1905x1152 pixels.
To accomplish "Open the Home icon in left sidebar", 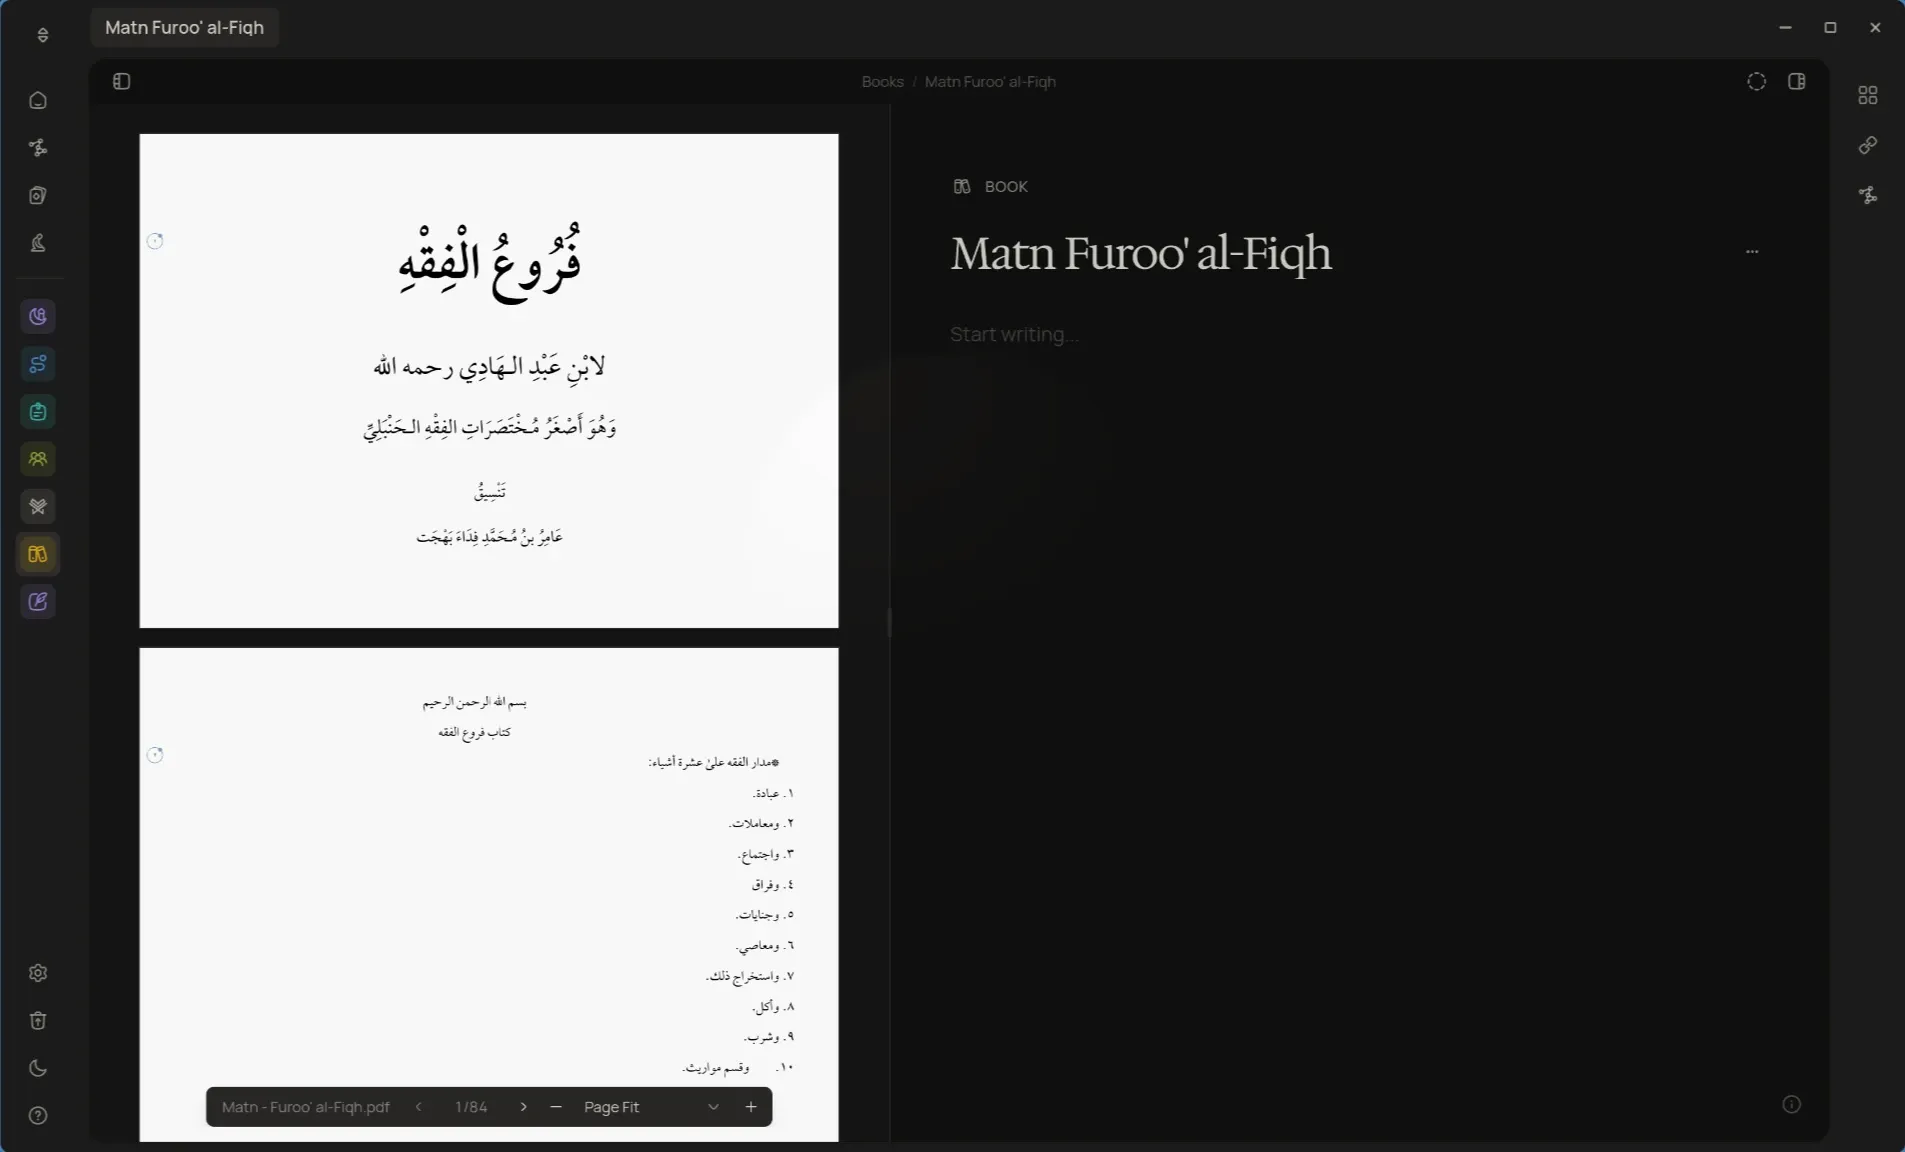I will (x=38, y=100).
